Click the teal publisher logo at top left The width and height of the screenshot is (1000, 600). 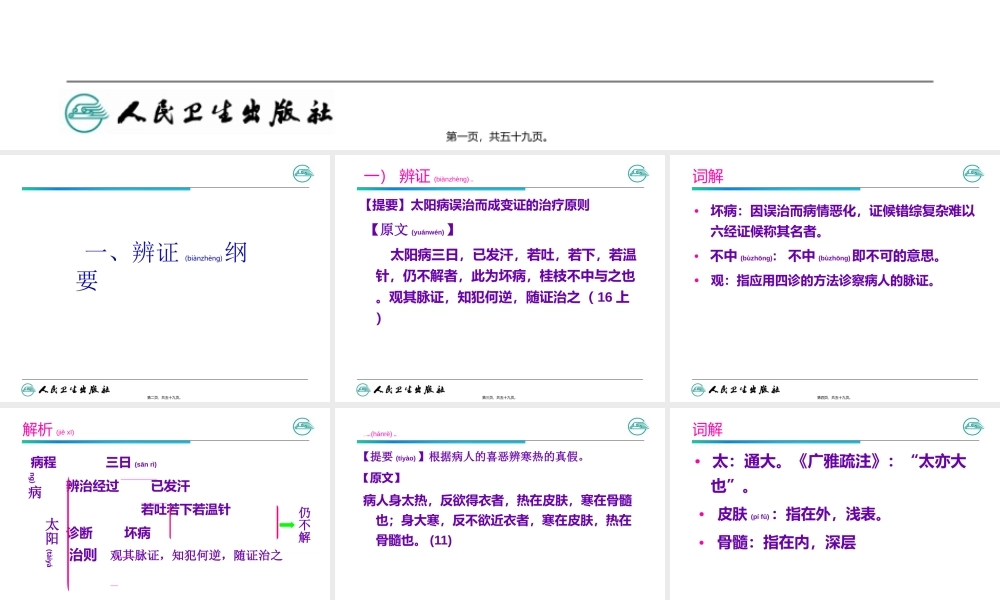(85, 110)
